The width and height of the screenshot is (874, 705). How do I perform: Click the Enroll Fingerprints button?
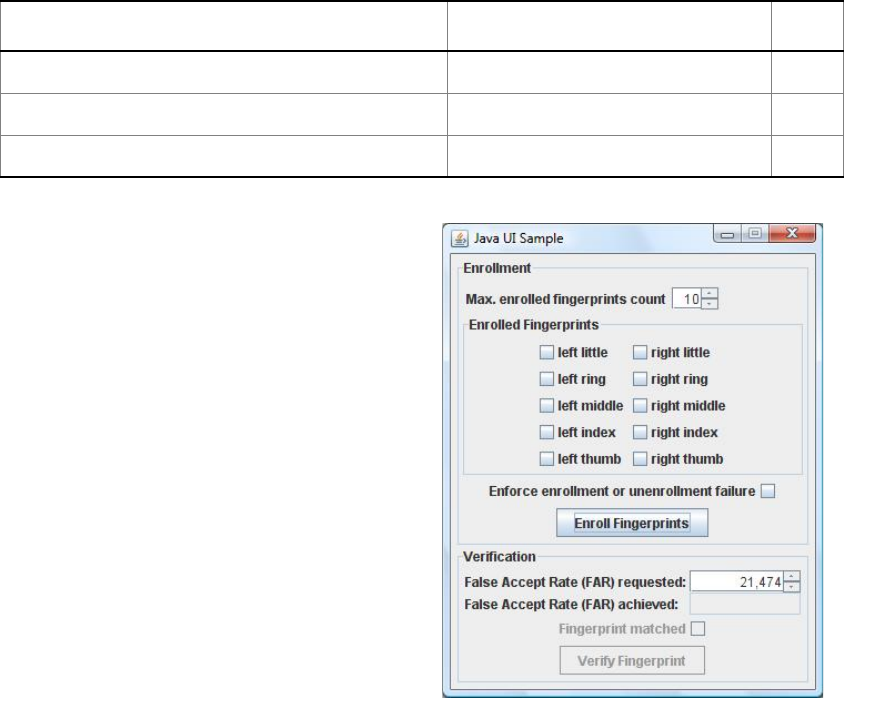pos(632,523)
